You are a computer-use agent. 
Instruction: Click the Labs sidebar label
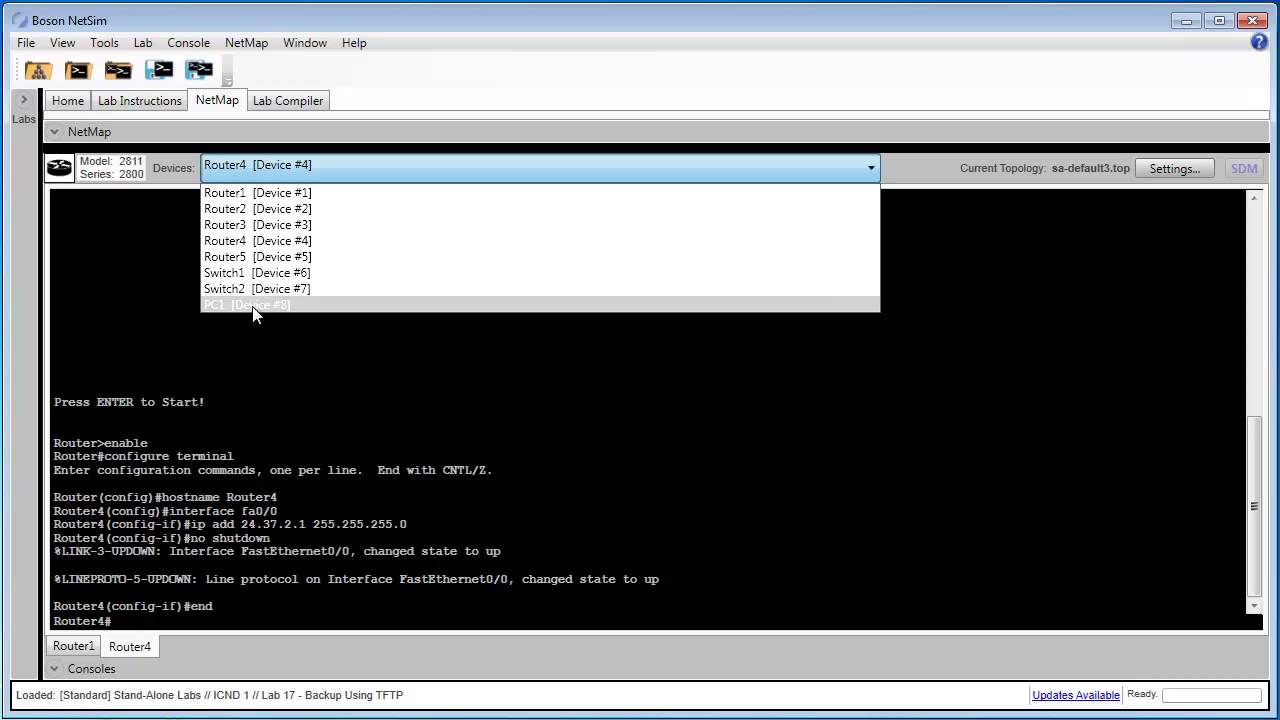click(24, 119)
